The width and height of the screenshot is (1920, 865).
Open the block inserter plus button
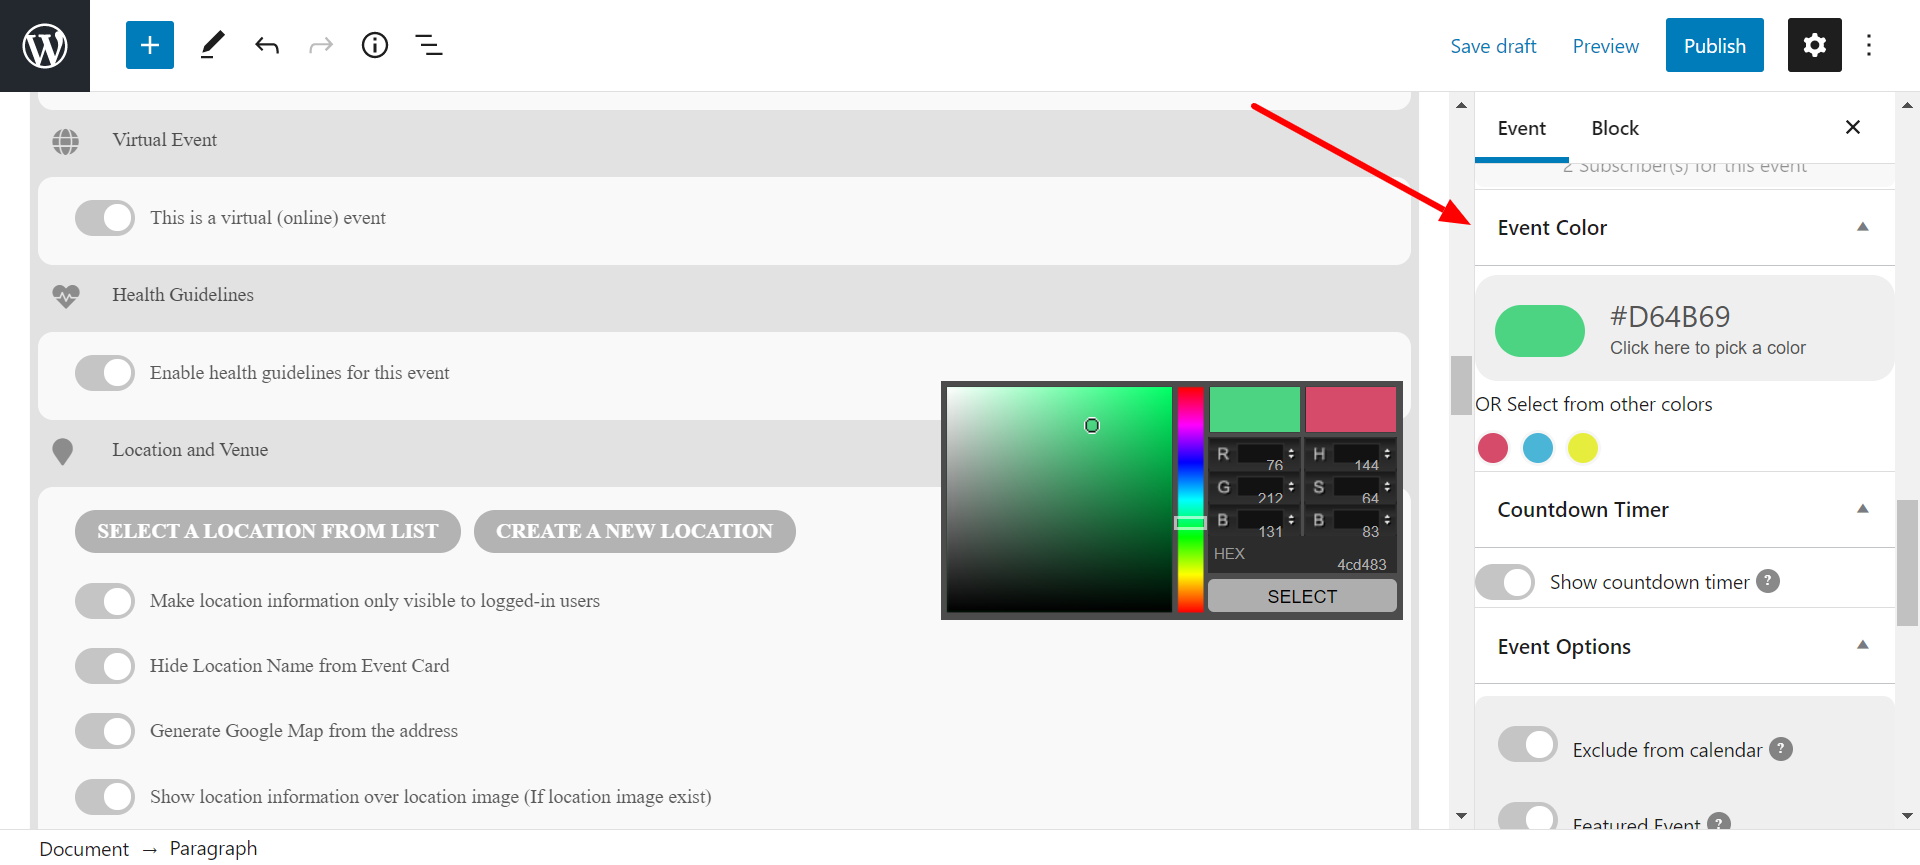click(150, 46)
